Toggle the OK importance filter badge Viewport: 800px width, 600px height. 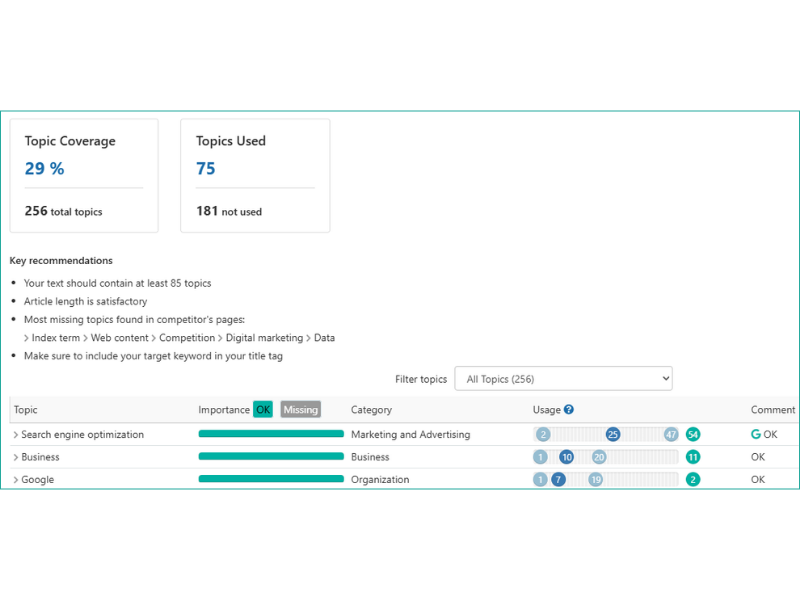point(262,409)
